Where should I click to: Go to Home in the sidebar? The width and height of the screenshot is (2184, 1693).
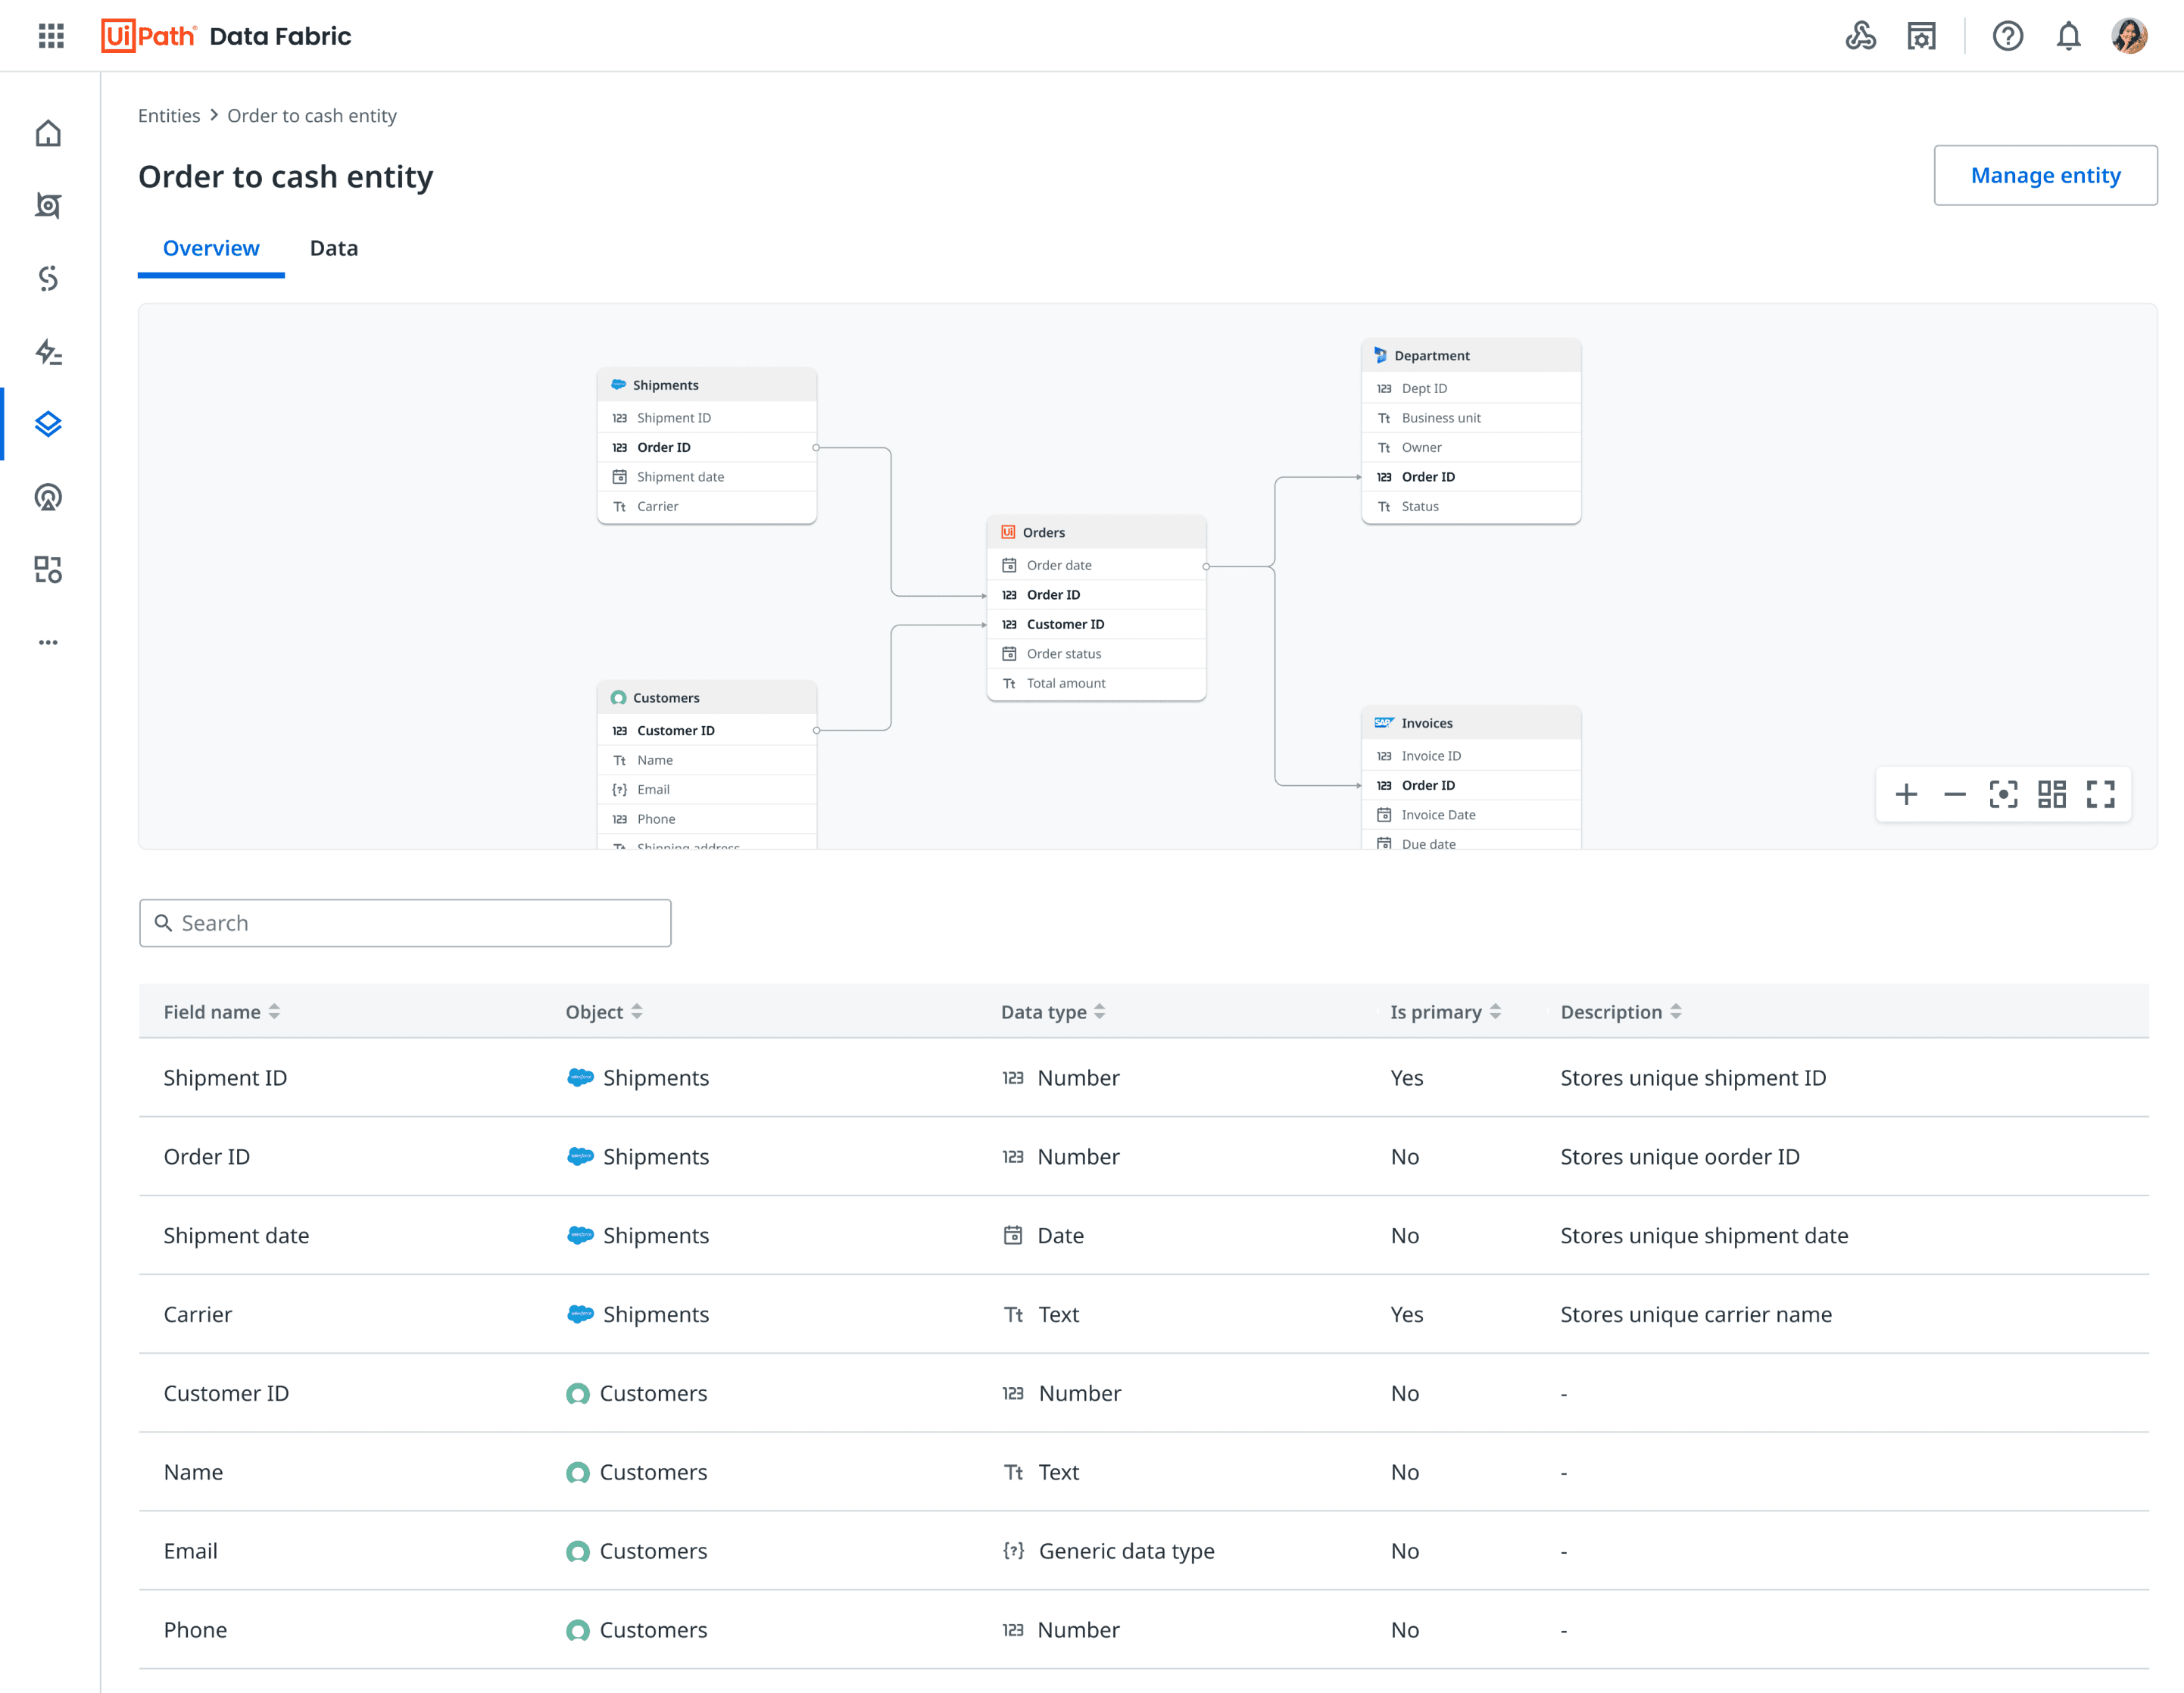pos(48,133)
